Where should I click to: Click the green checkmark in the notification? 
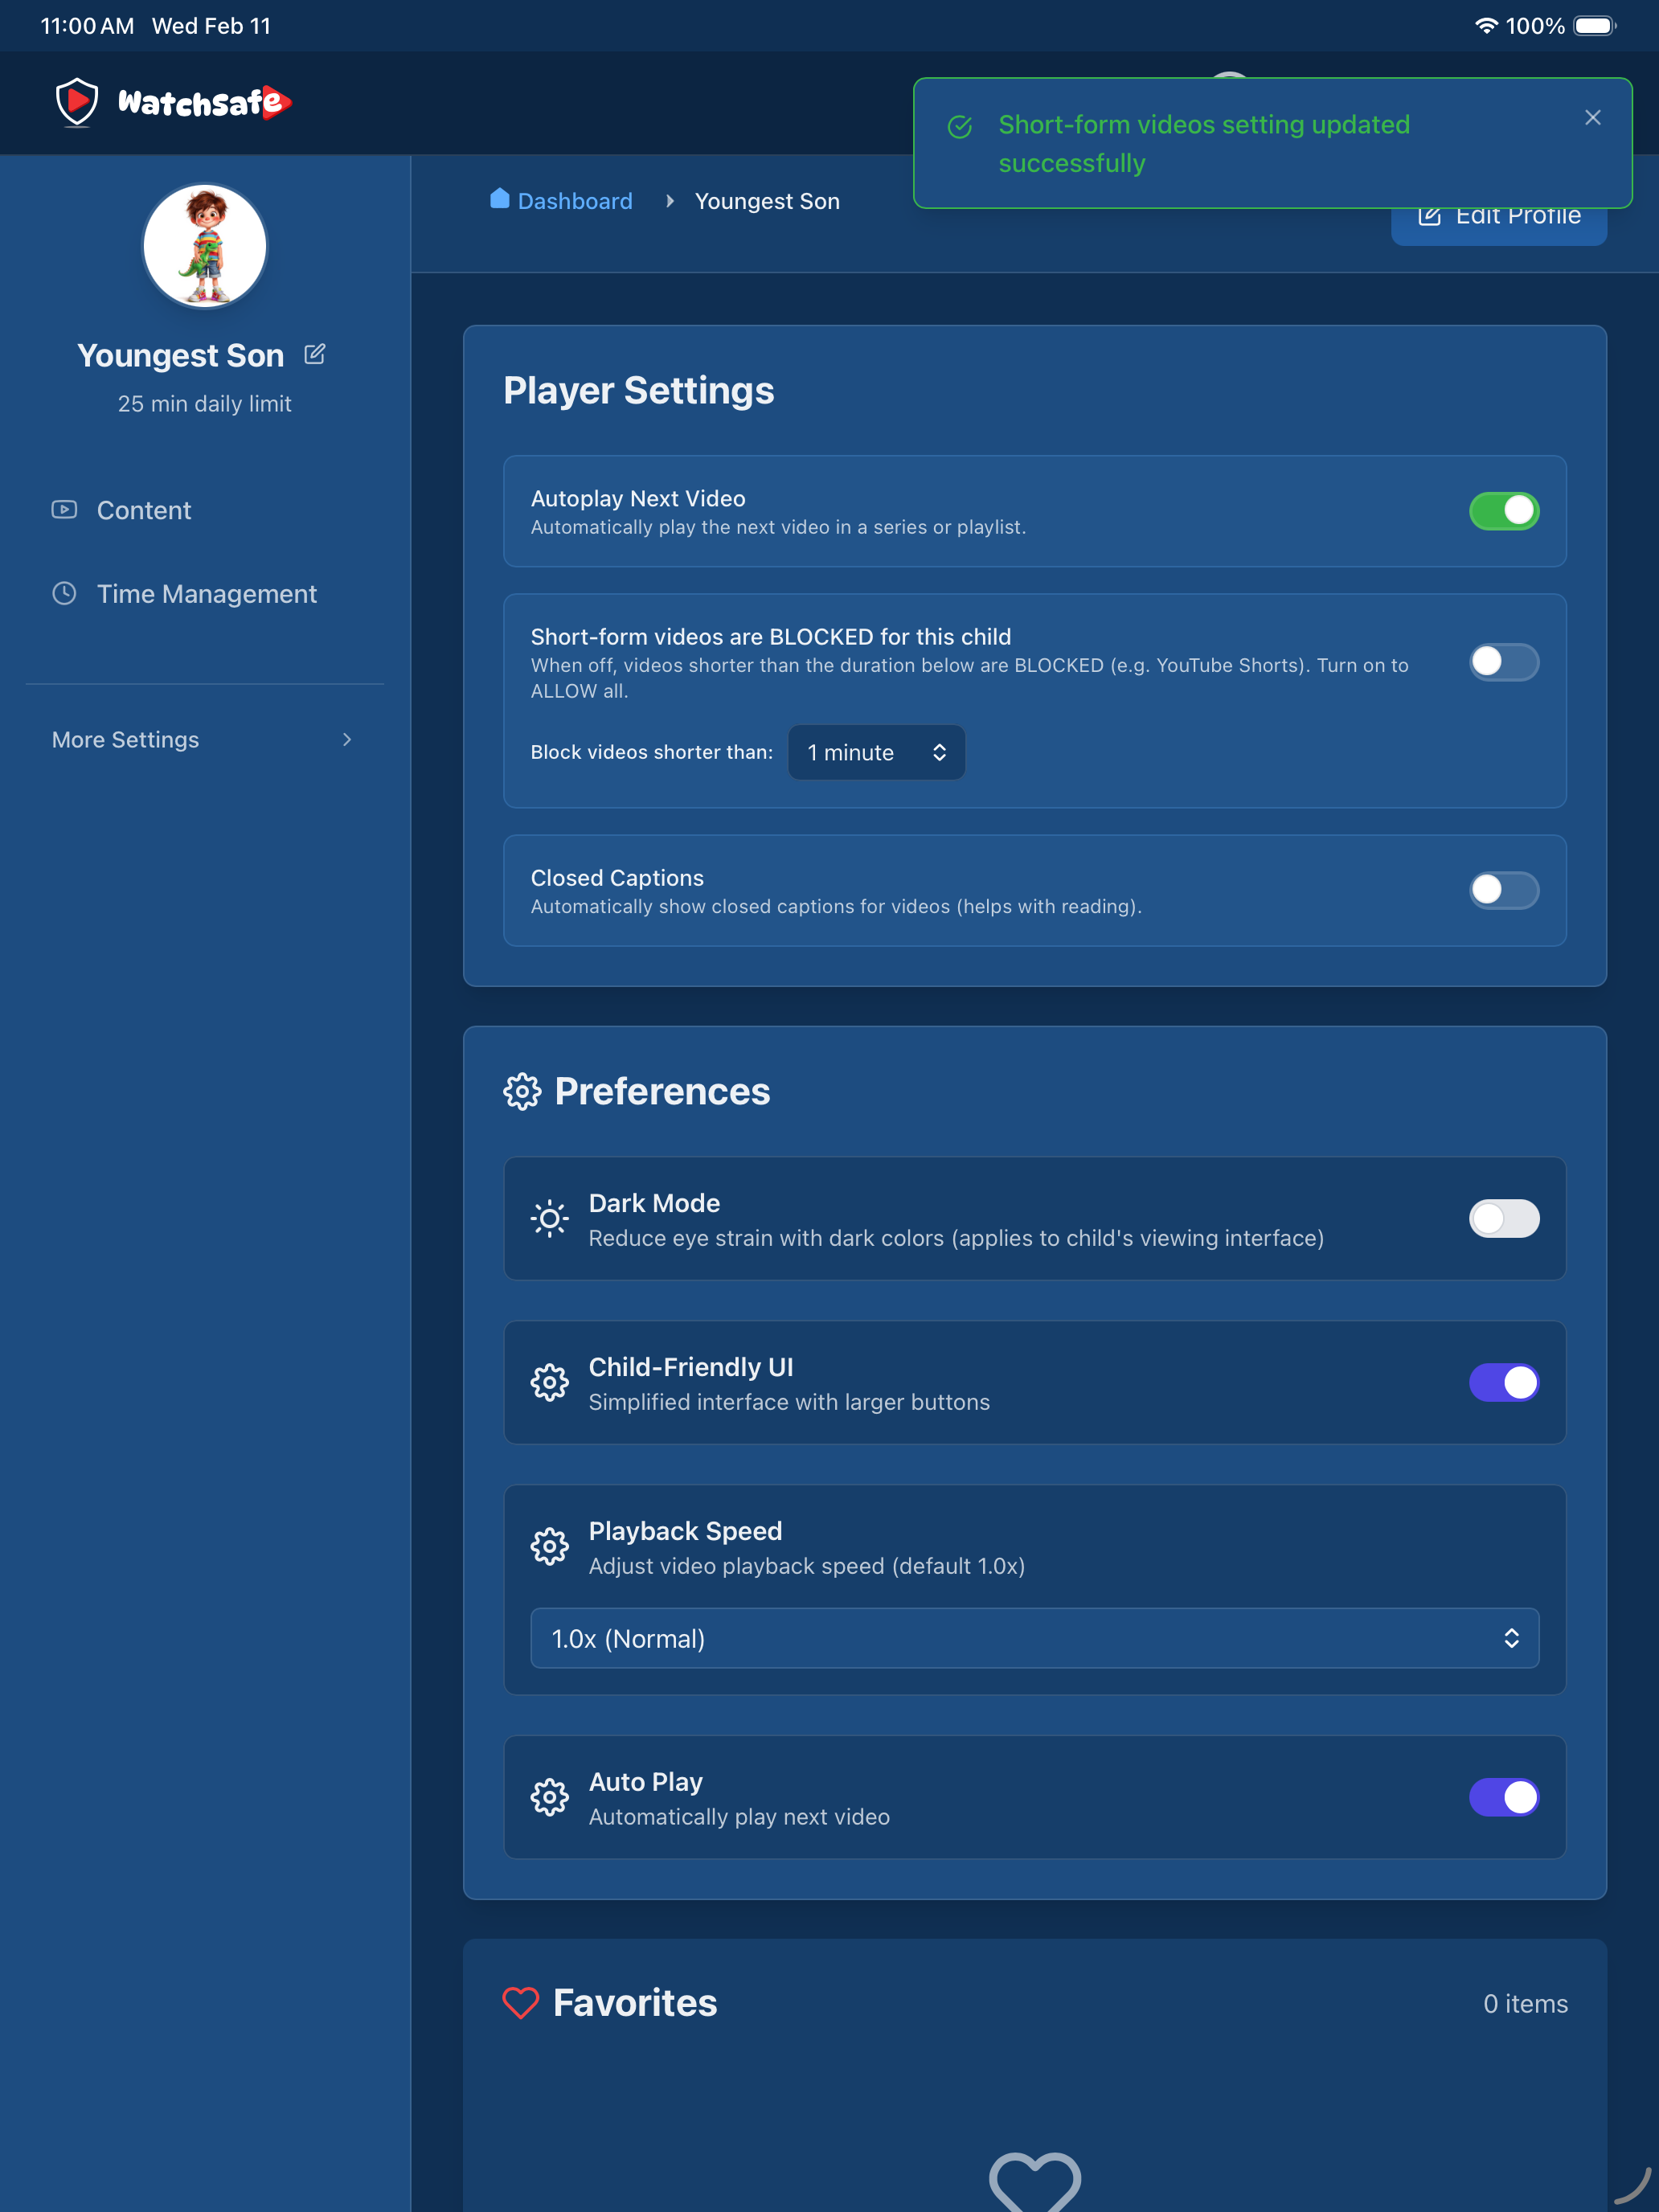pyautogui.click(x=960, y=127)
